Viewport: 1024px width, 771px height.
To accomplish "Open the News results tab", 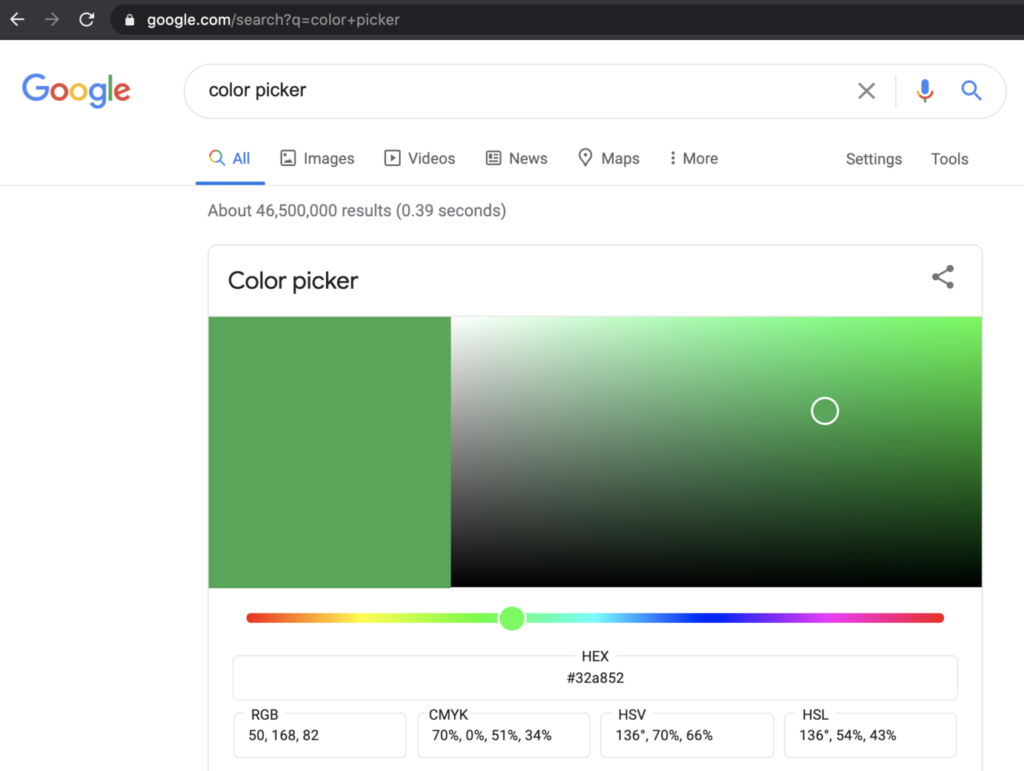I will [516, 158].
